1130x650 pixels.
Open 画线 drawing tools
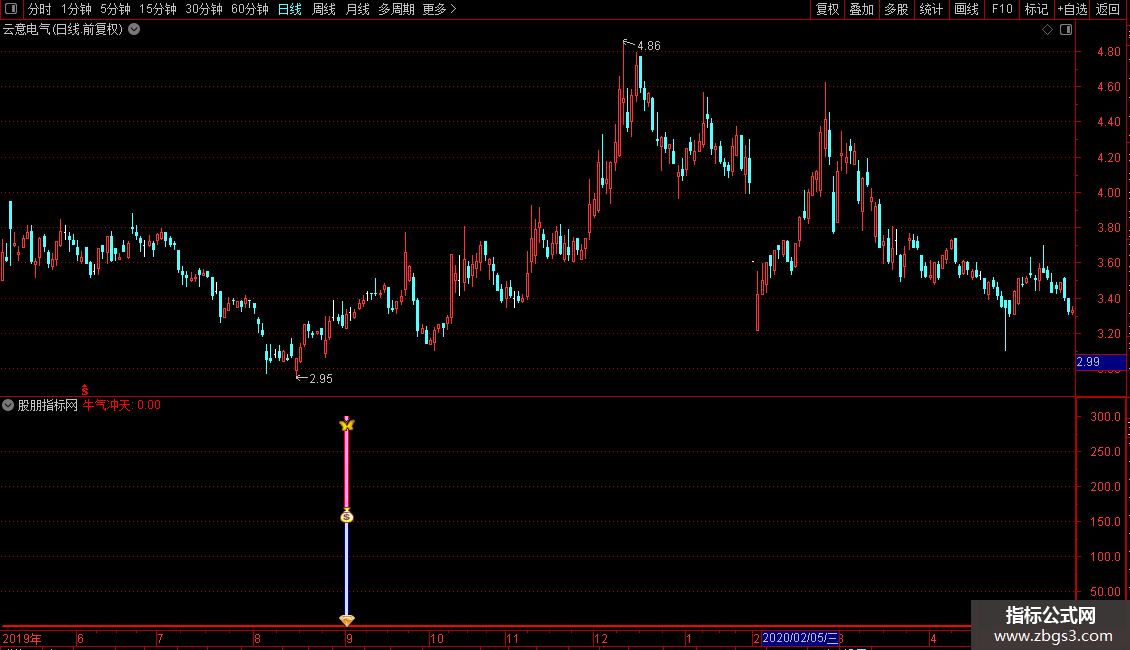tap(966, 9)
